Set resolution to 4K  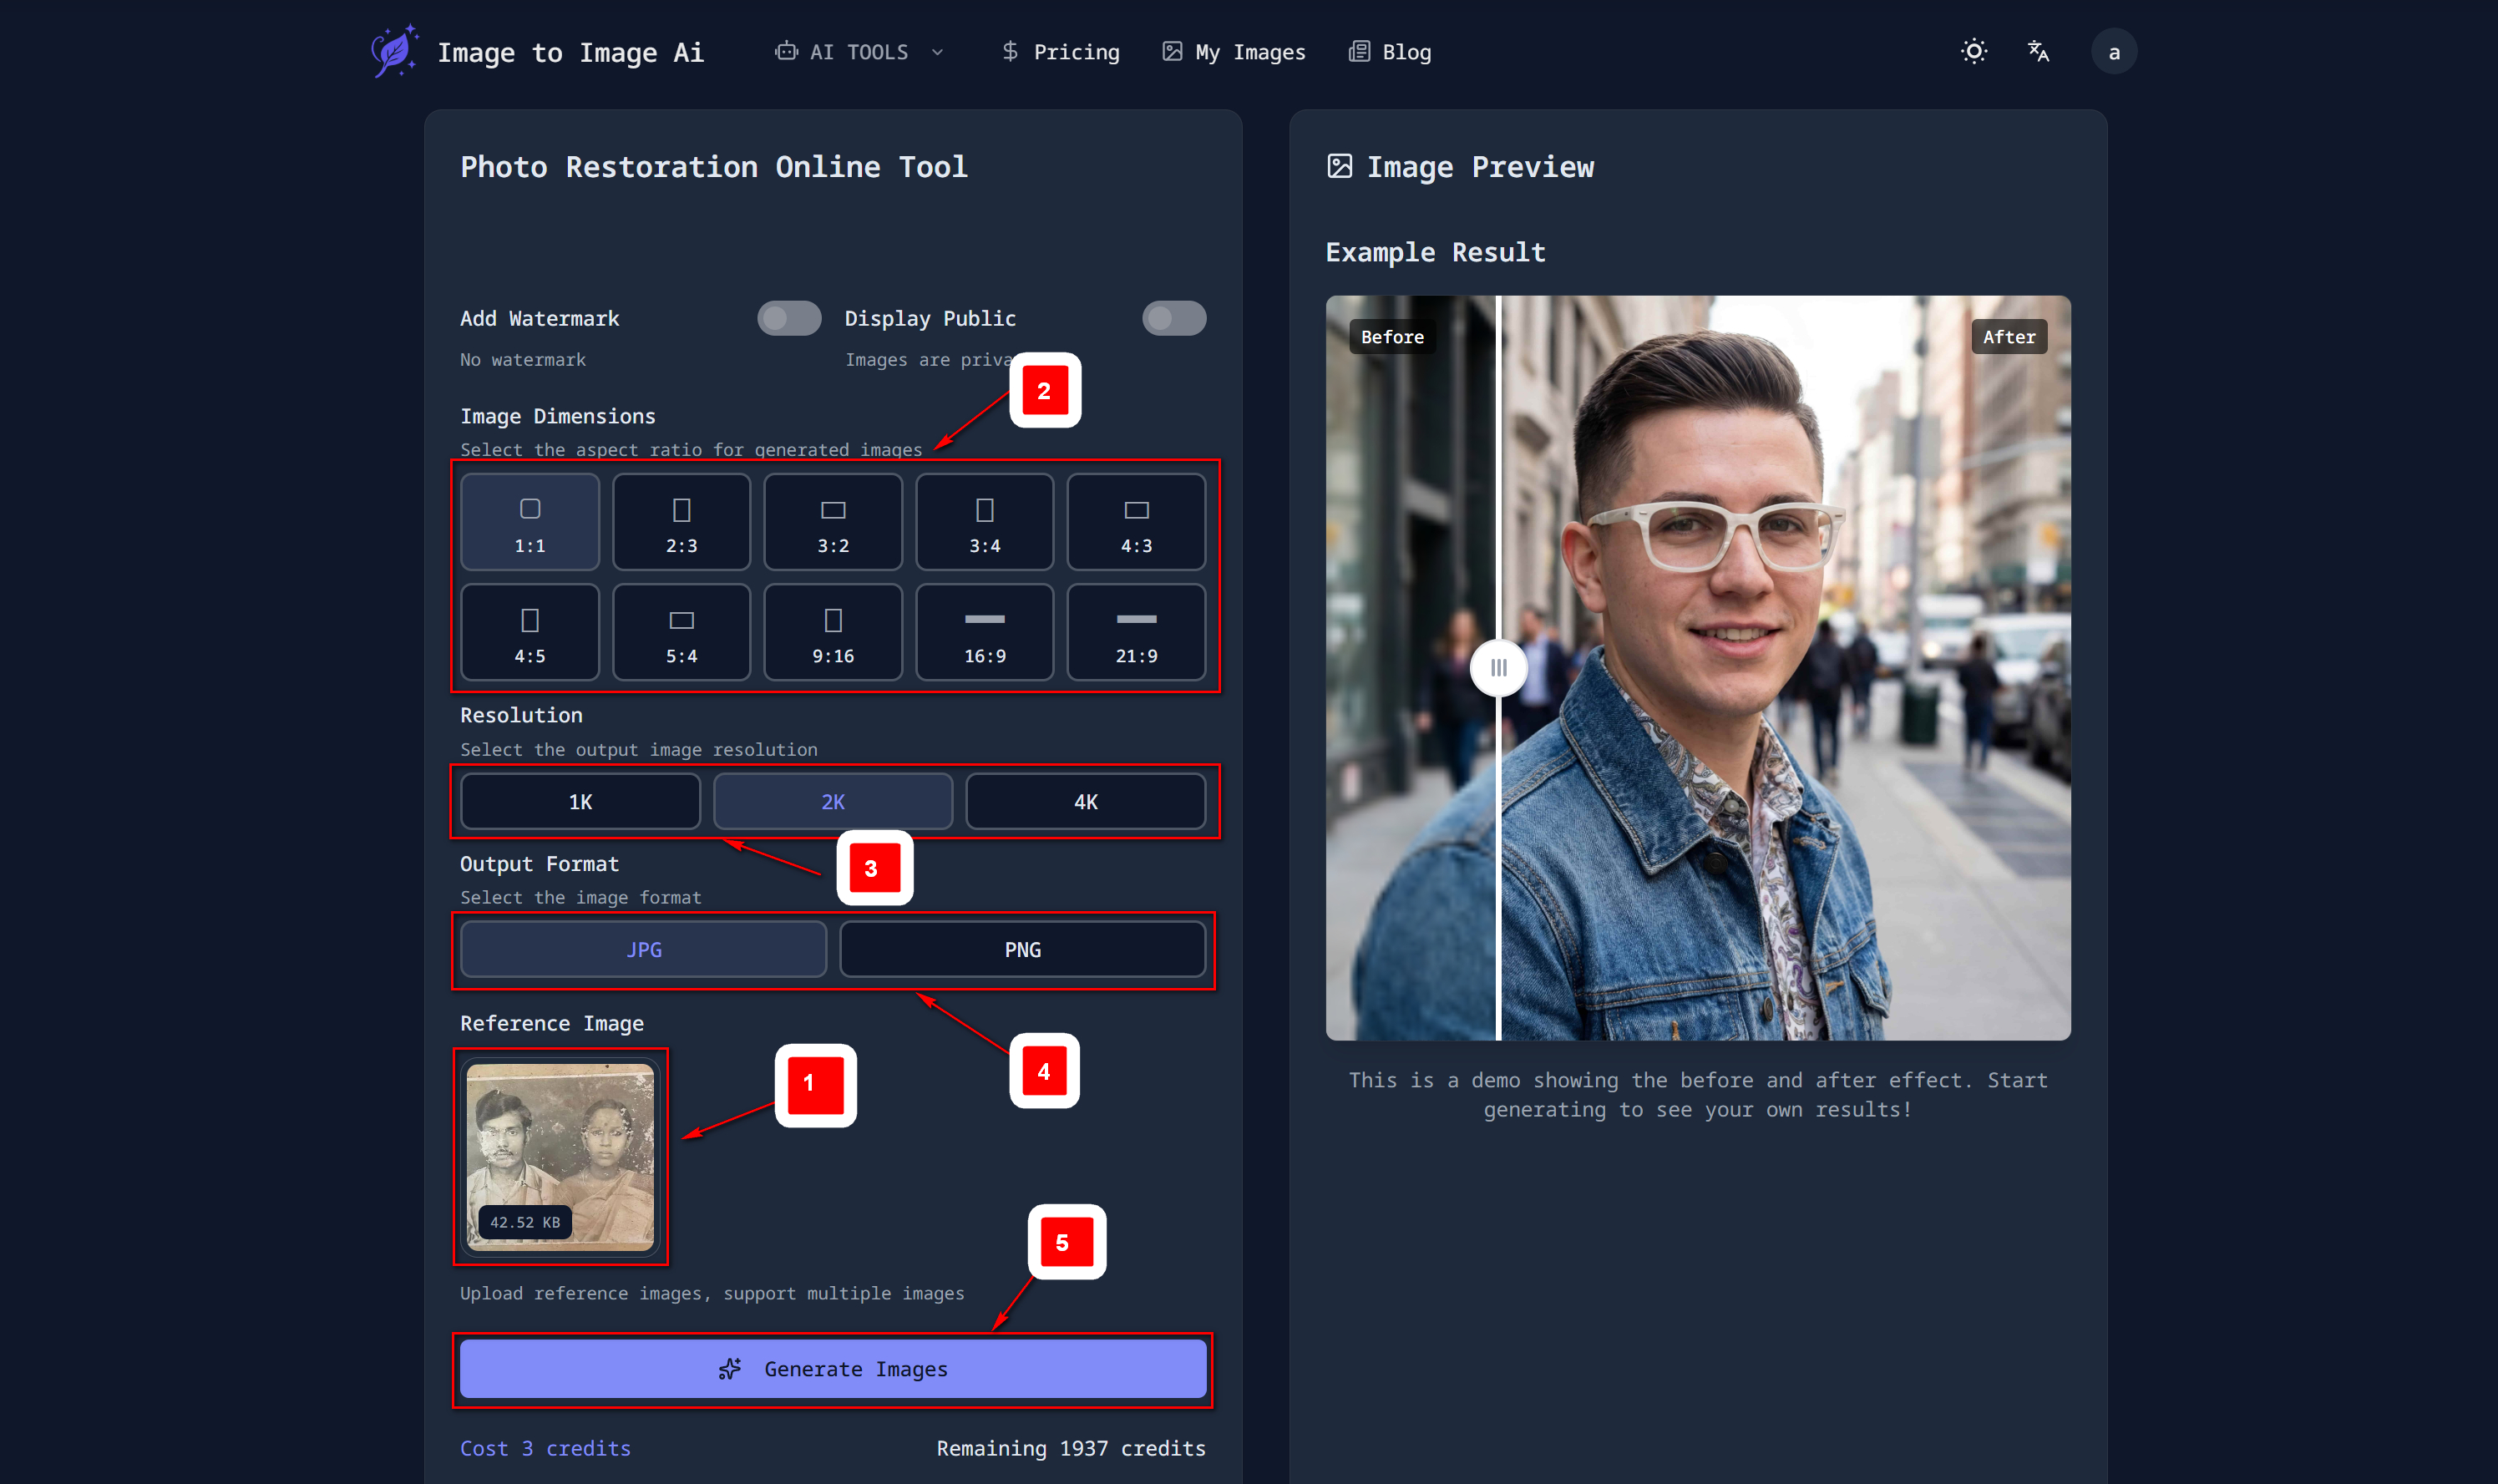tap(1085, 802)
